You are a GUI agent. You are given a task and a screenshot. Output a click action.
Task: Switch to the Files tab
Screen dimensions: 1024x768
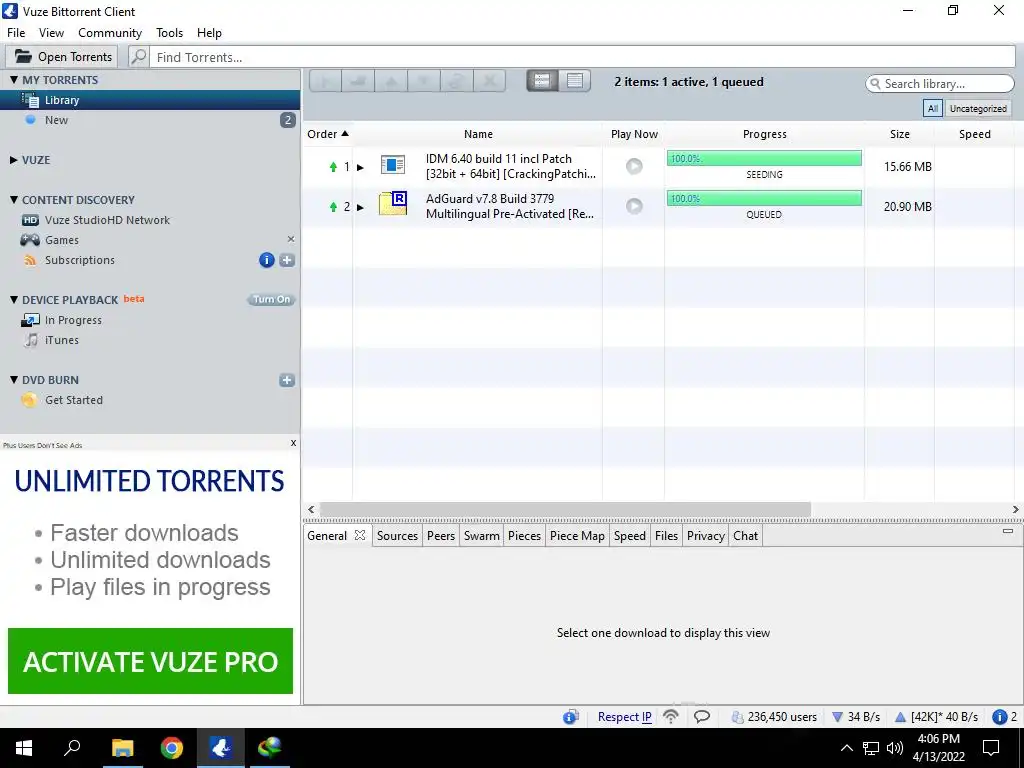tap(666, 536)
